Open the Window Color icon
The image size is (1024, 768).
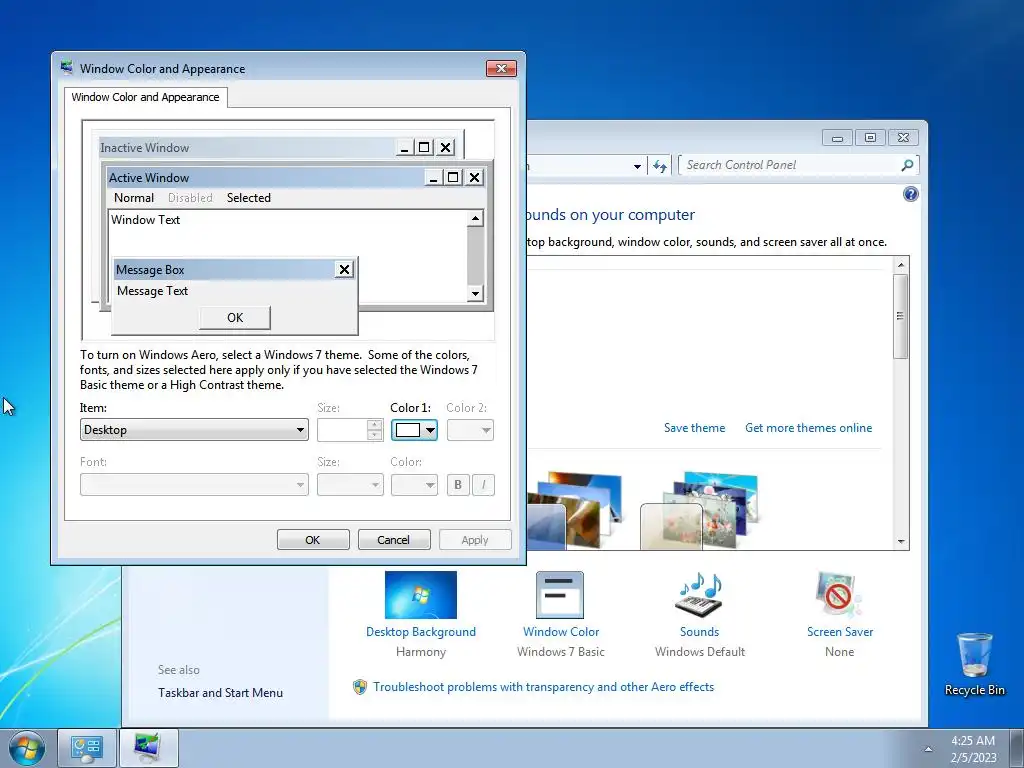point(560,595)
